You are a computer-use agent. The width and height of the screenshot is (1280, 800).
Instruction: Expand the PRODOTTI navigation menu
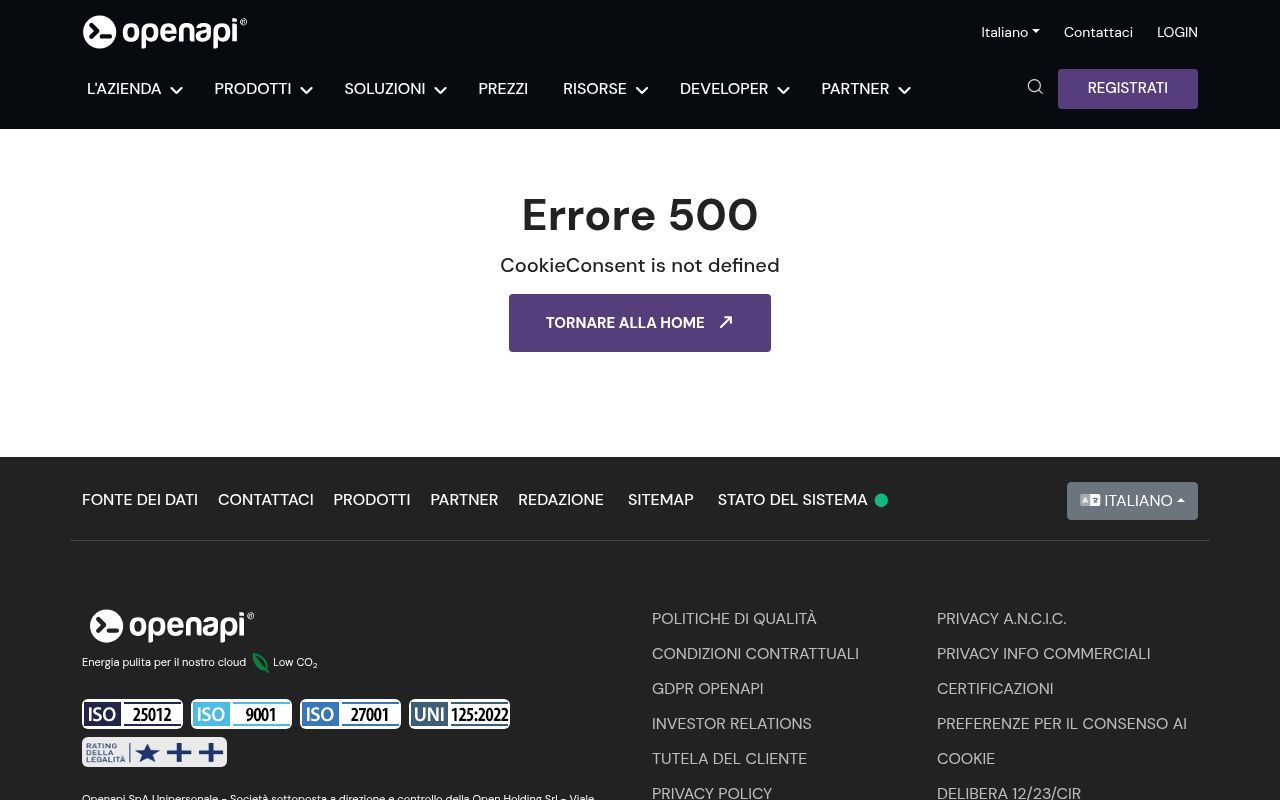point(263,89)
